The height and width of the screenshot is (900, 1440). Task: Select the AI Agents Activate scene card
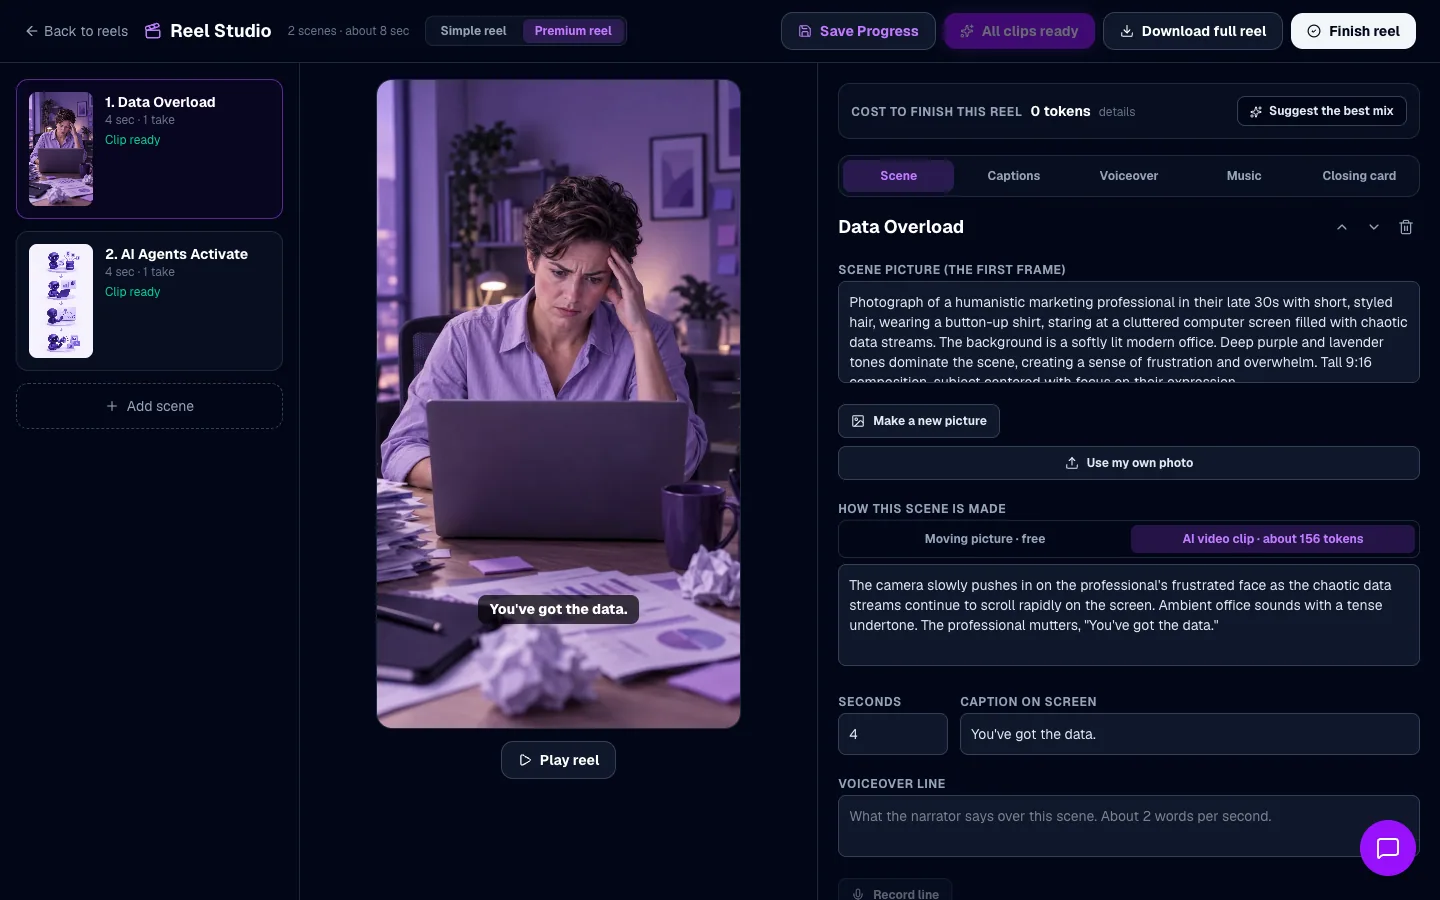(x=149, y=301)
